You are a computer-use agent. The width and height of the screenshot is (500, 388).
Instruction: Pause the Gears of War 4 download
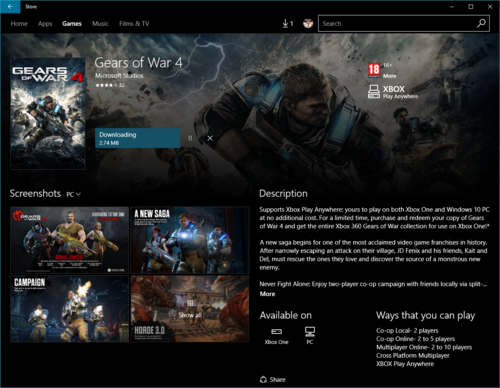pos(190,138)
